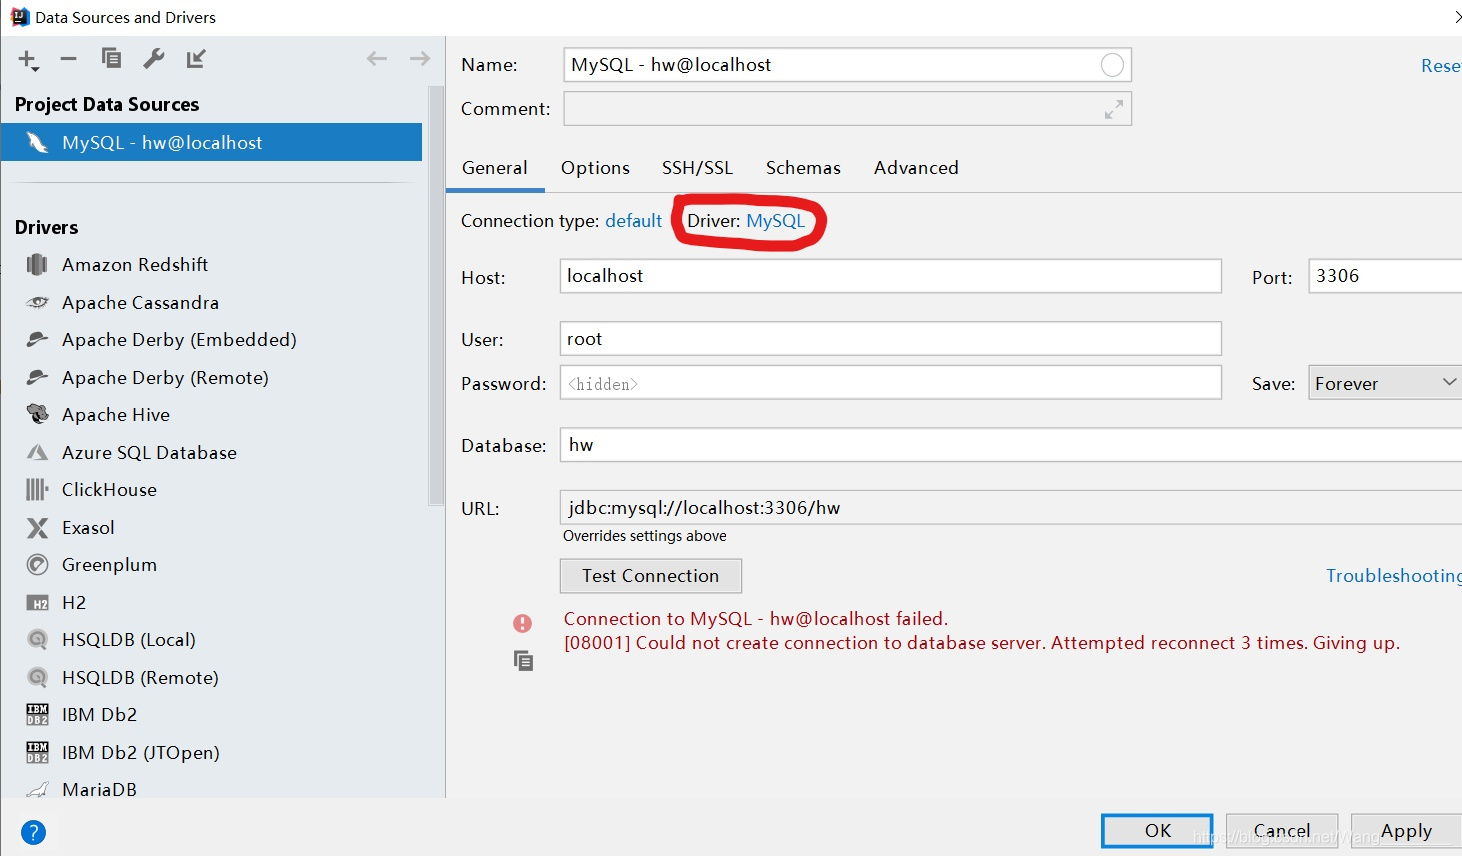Click the Exasol driver icon
This screenshot has height=856, width=1462.
click(x=37, y=527)
